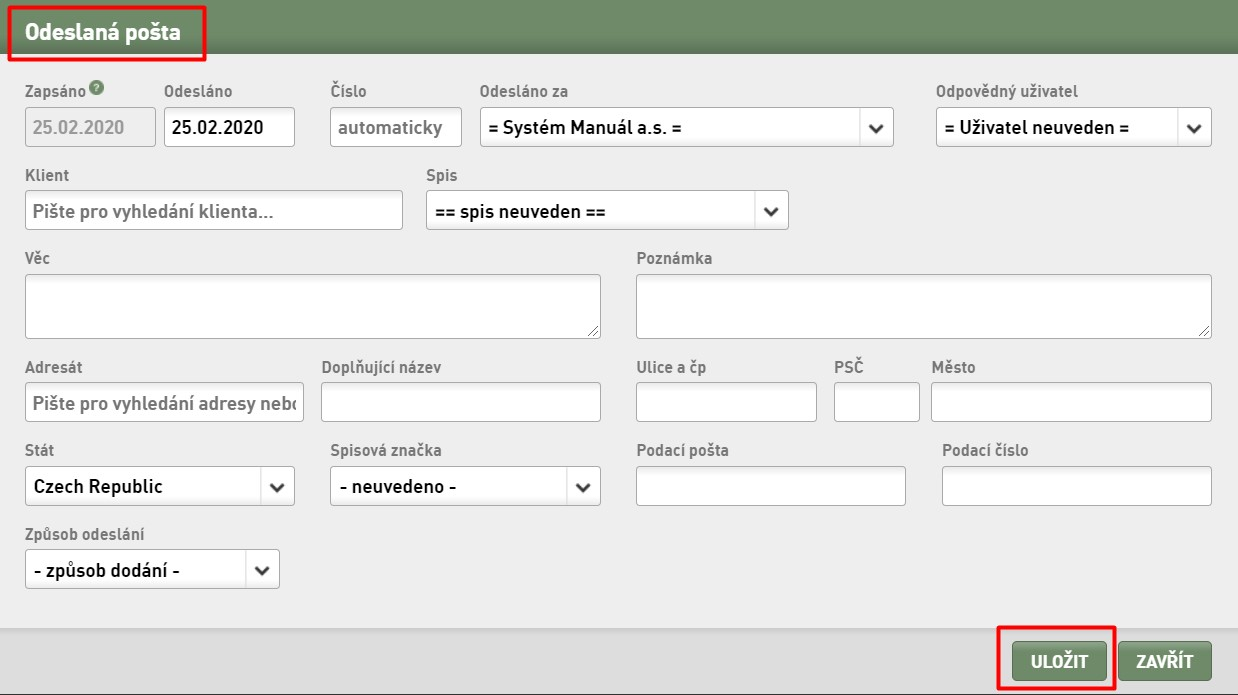This screenshot has width=1238, height=695.
Task: Click the Klient search field
Action: click(x=214, y=211)
